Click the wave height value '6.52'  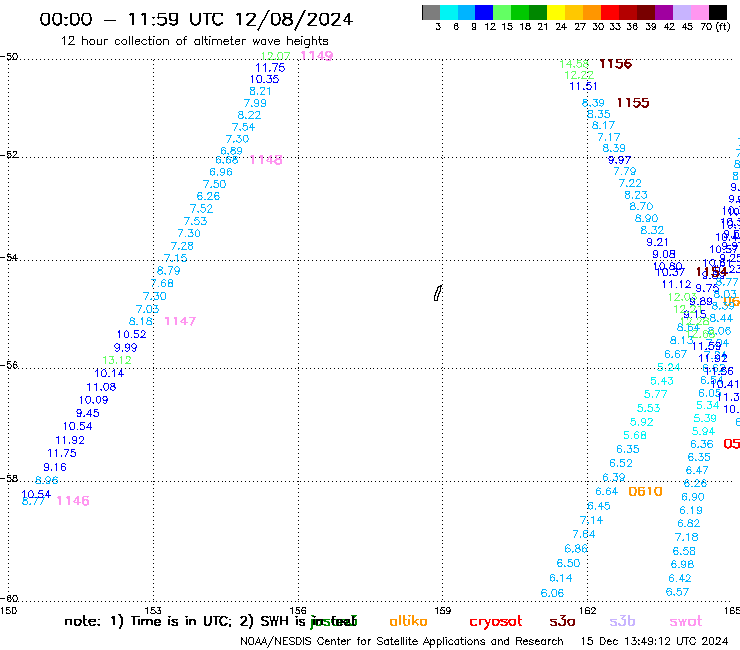[x=621, y=464]
